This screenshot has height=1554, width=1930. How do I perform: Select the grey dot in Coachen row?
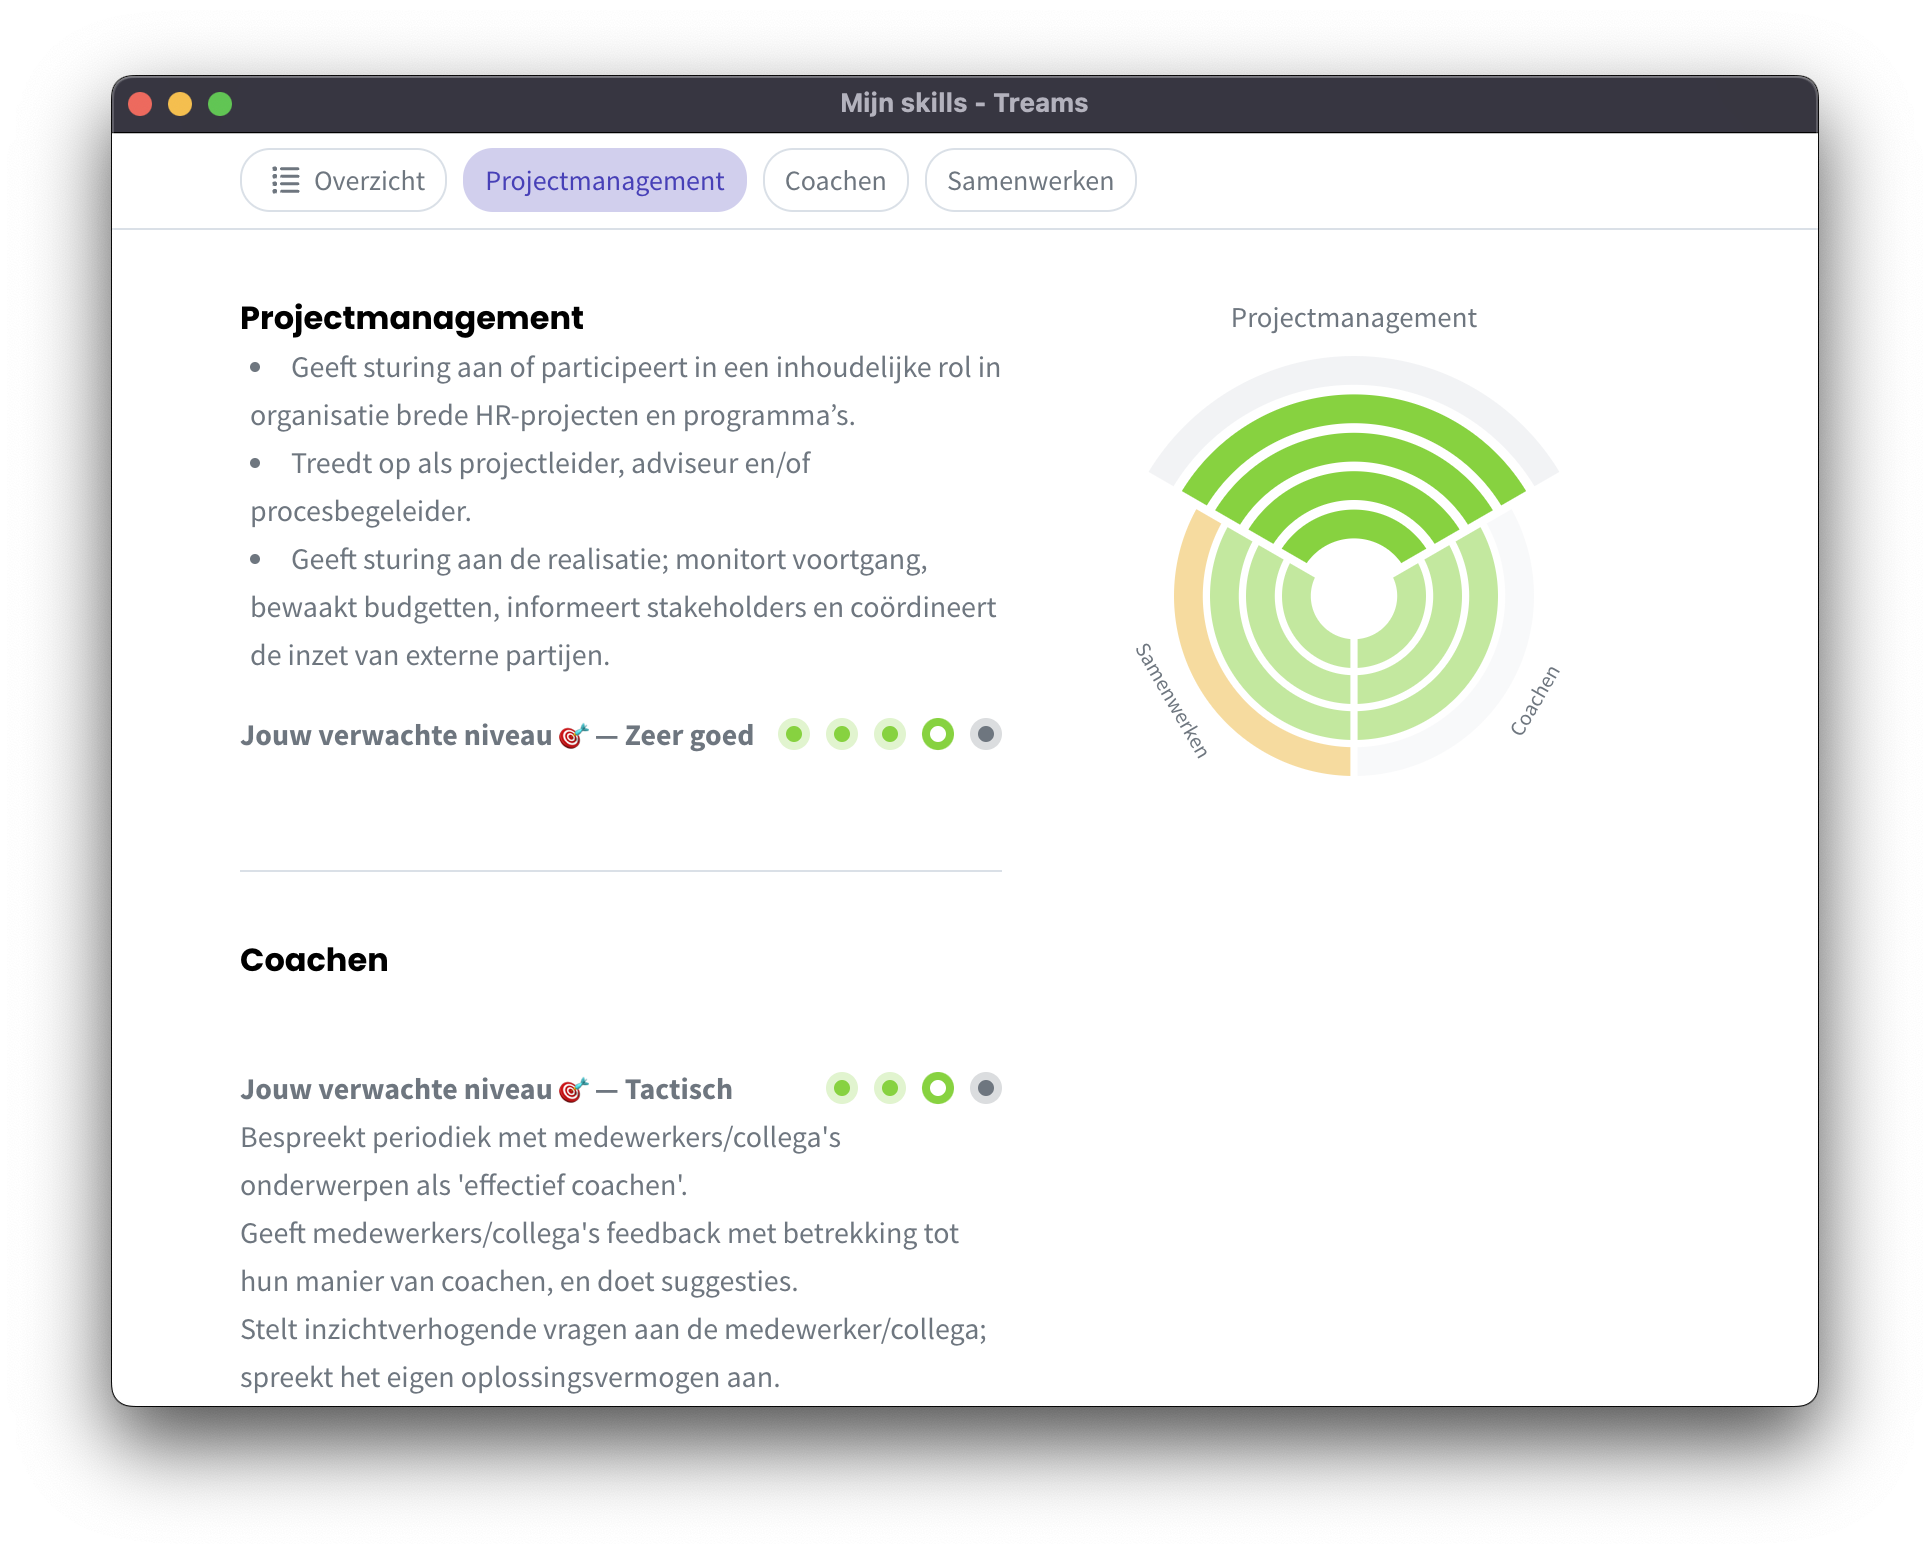(x=986, y=1088)
